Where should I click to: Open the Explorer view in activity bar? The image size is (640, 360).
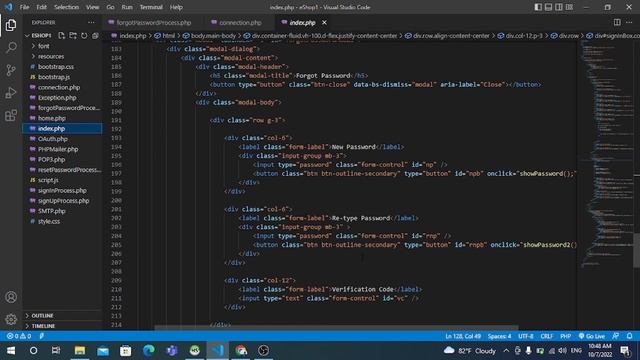(x=11, y=25)
